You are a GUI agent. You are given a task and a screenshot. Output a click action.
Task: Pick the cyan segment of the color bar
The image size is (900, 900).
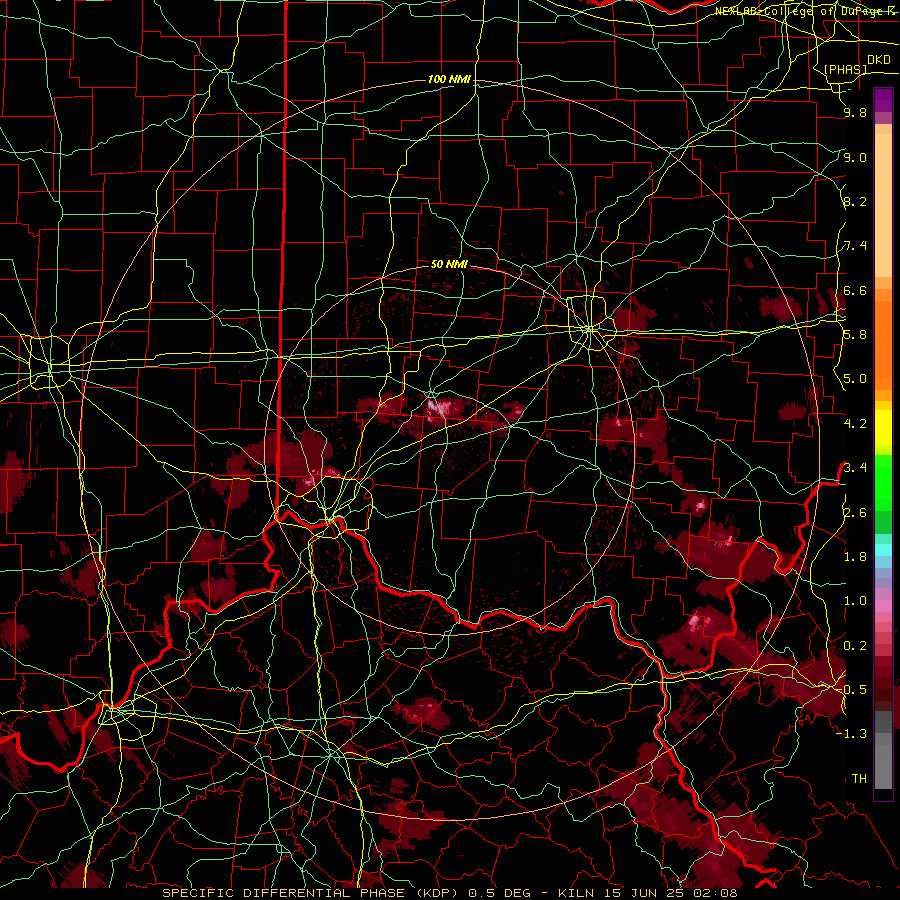(x=883, y=550)
